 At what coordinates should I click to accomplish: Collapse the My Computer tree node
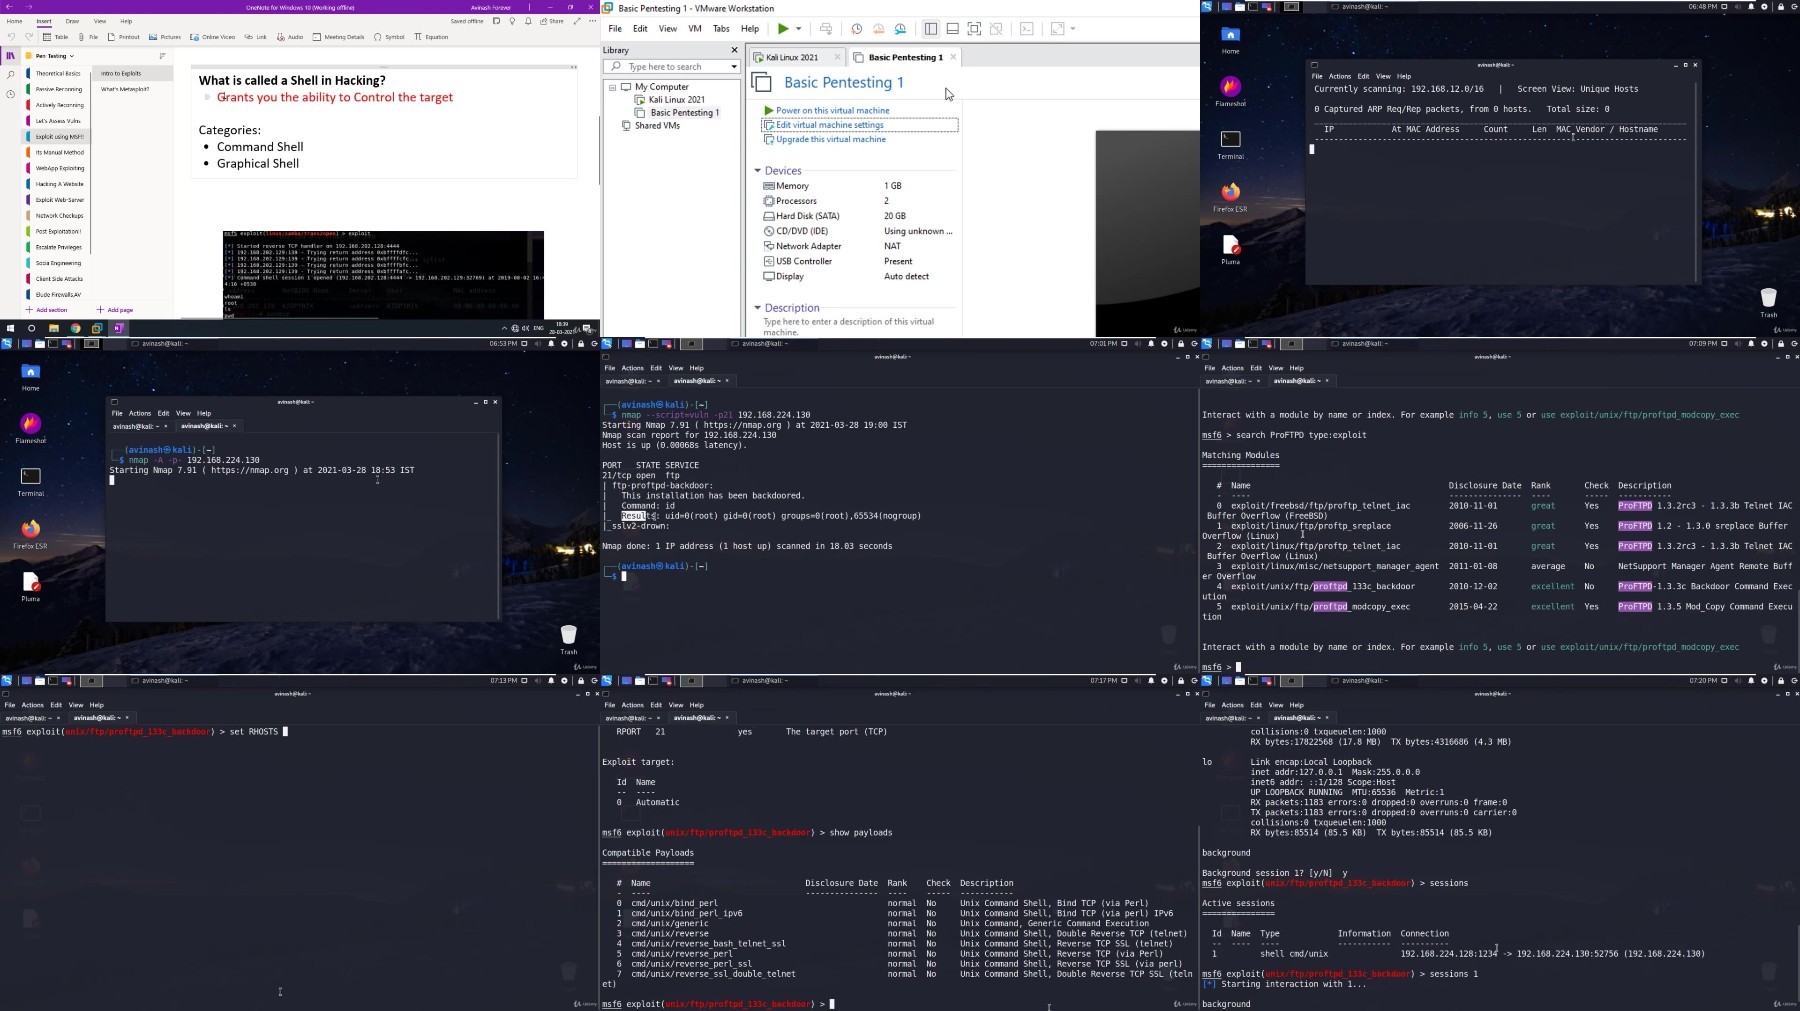pyautogui.click(x=612, y=87)
